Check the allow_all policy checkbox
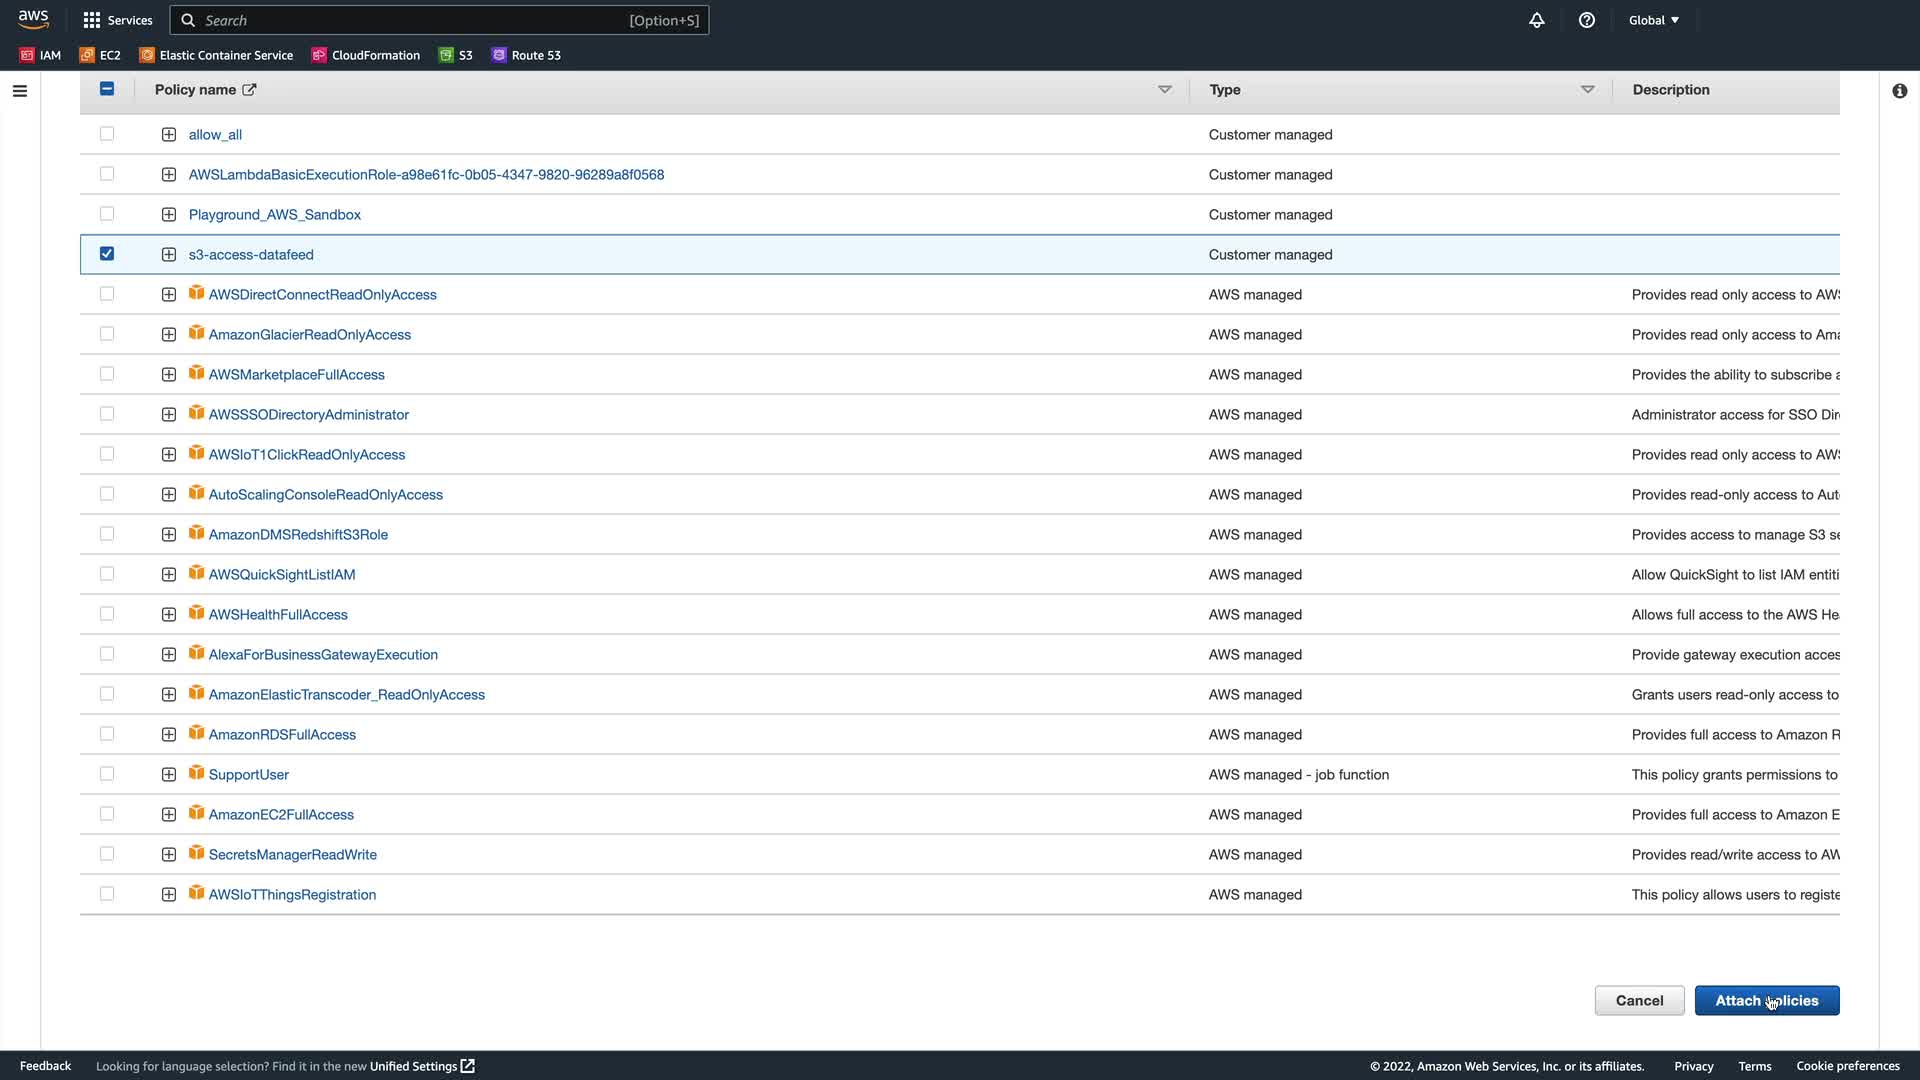 (x=107, y=134)
